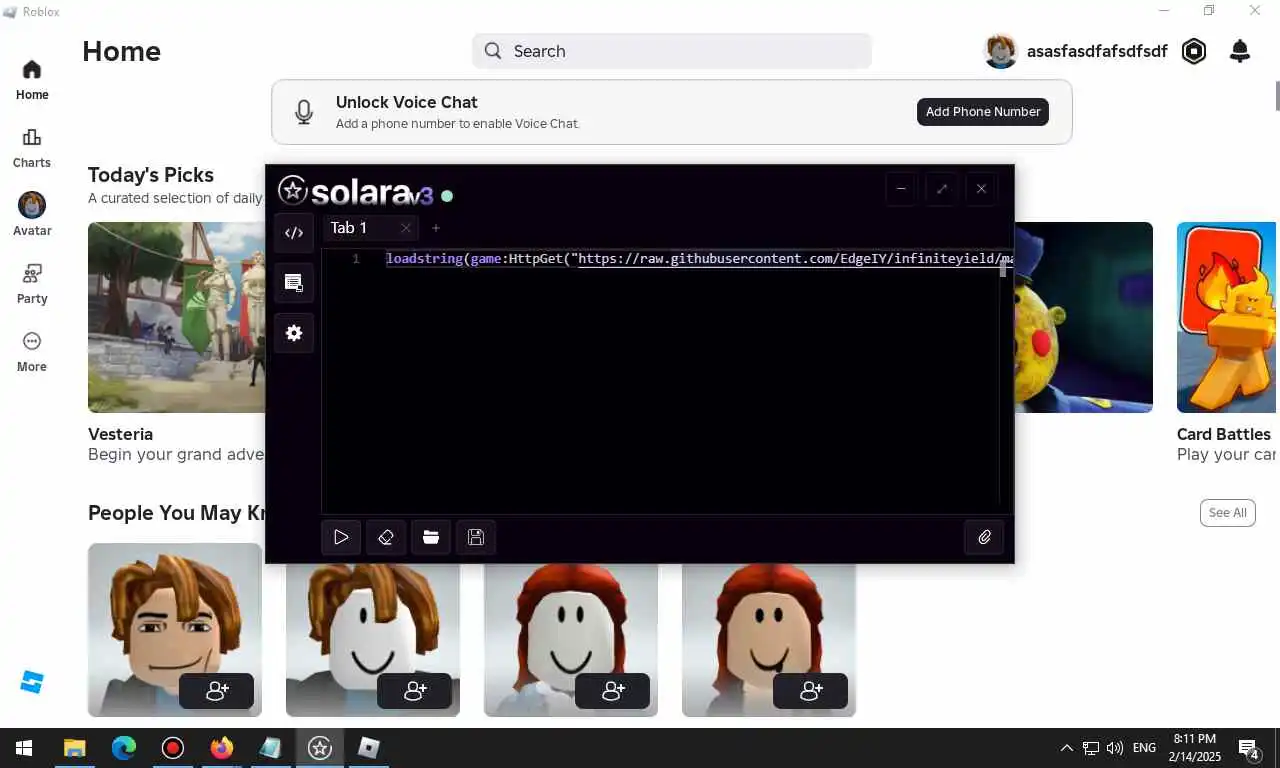Screen dimensions: 1280x768
Task: Open the Robux hexagon icon
Action: (1194, 51)
